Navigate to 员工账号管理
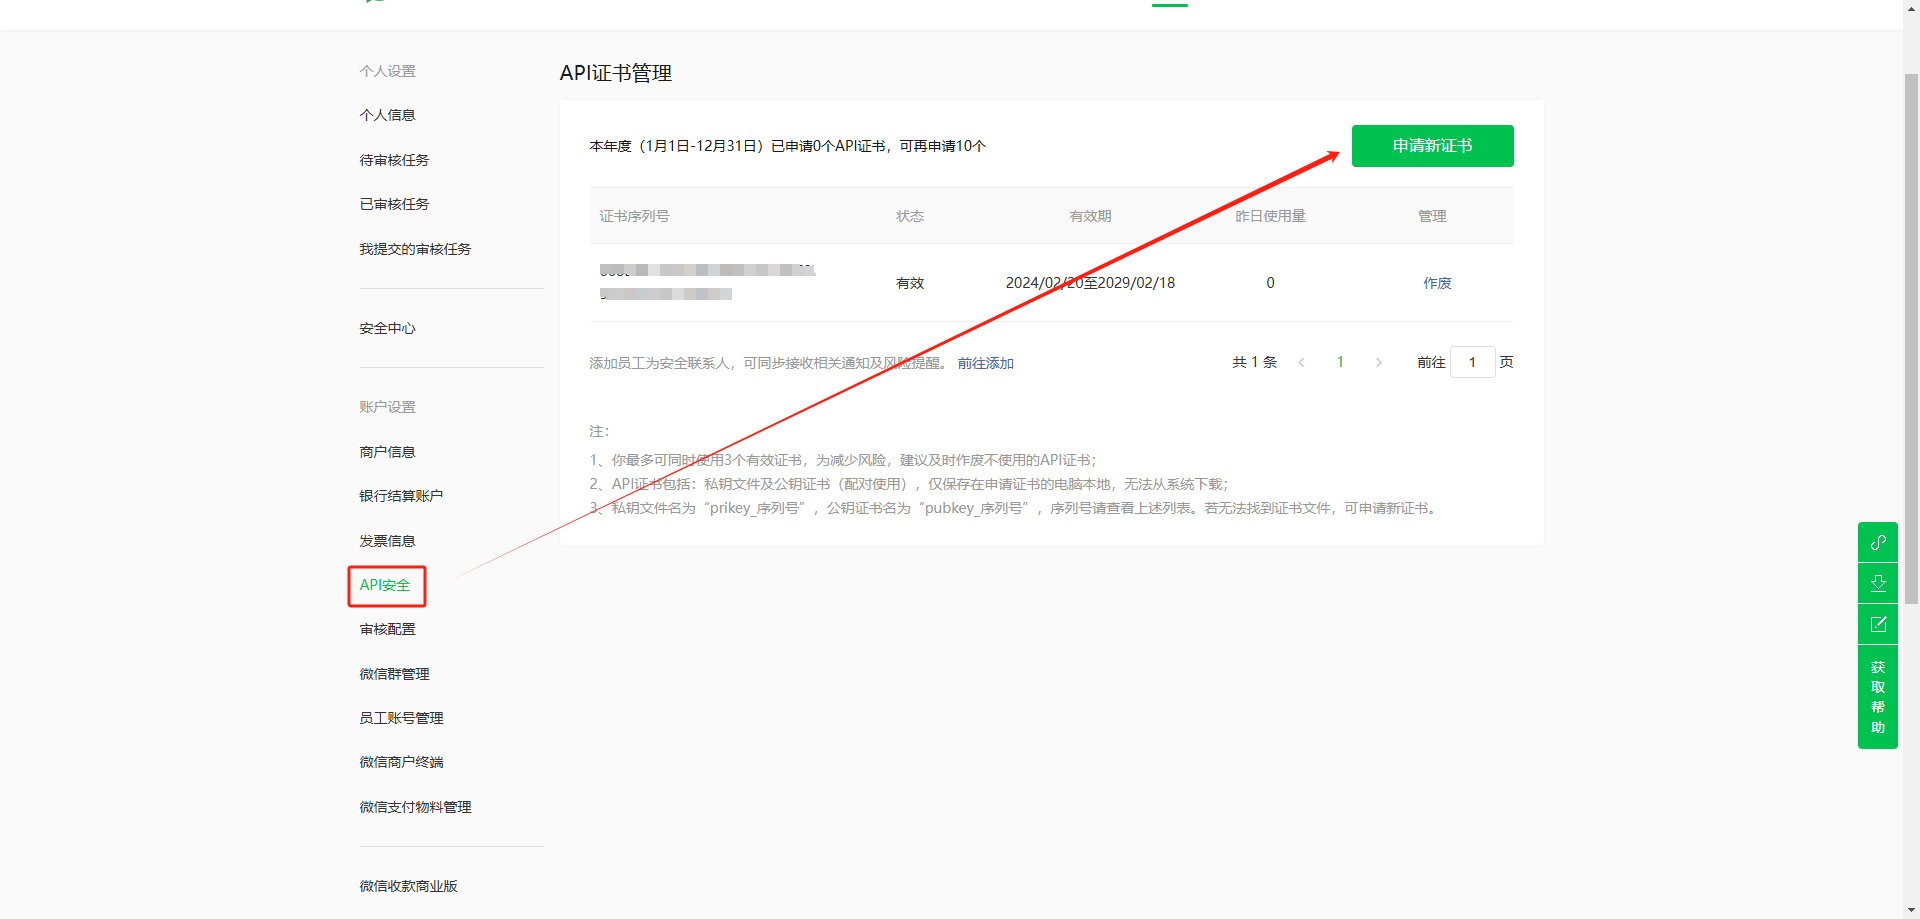 401,718
